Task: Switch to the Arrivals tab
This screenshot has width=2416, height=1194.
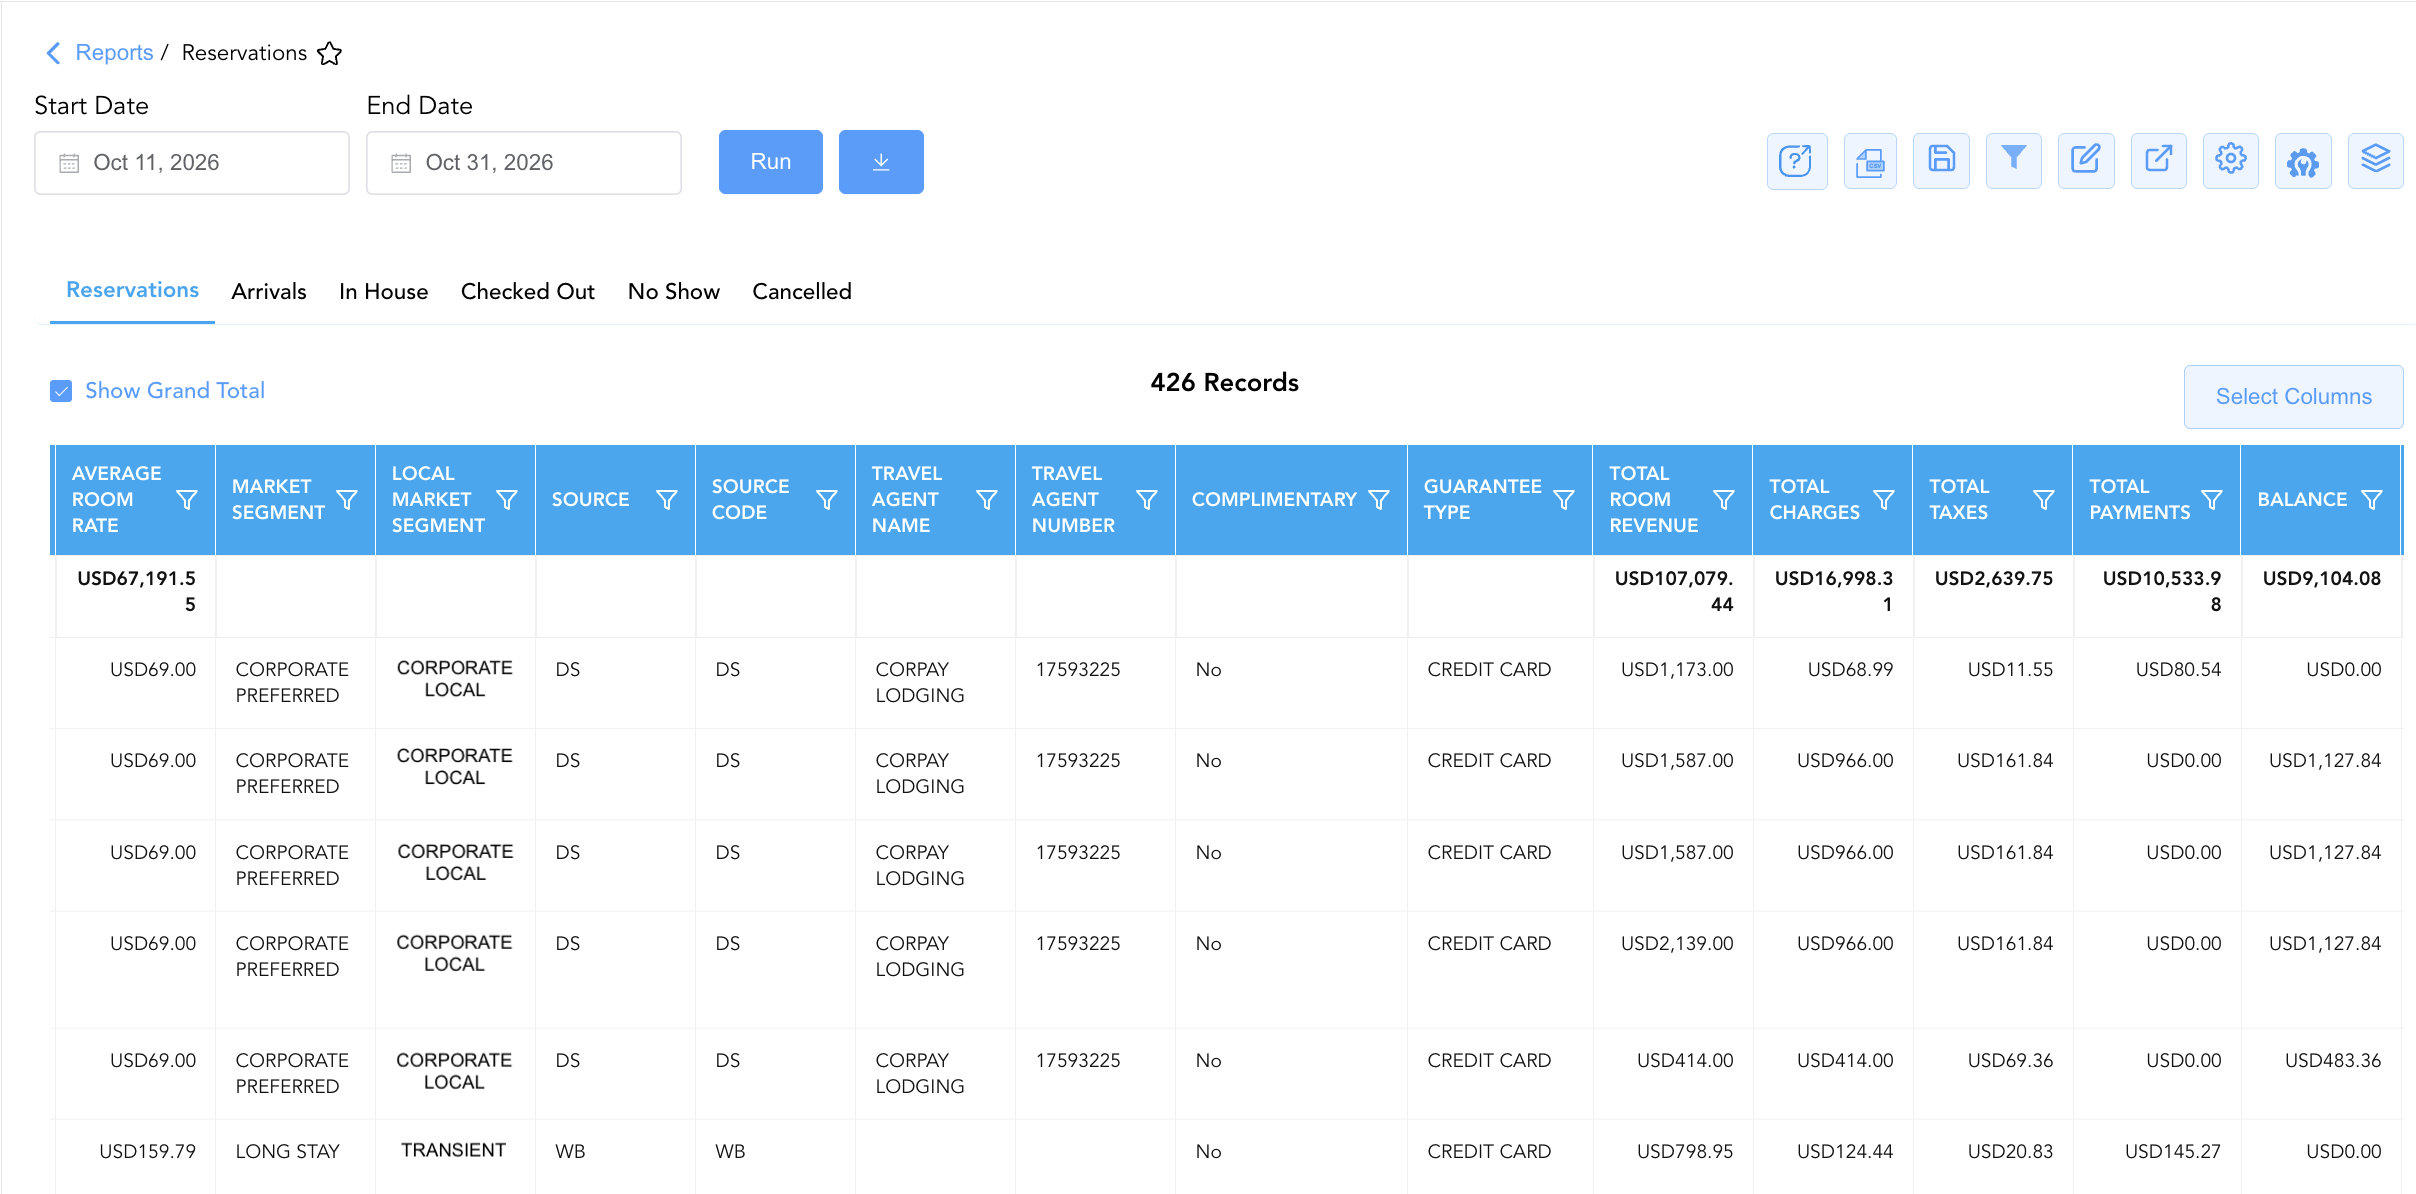Action: pos(269,291)
